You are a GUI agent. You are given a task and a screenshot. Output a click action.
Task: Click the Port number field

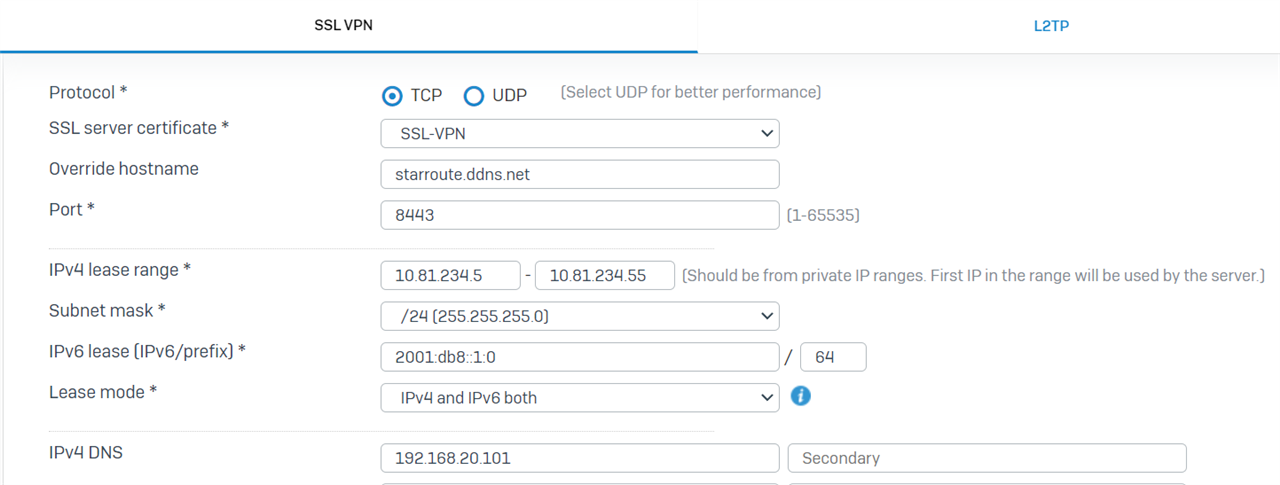(580, 215)
